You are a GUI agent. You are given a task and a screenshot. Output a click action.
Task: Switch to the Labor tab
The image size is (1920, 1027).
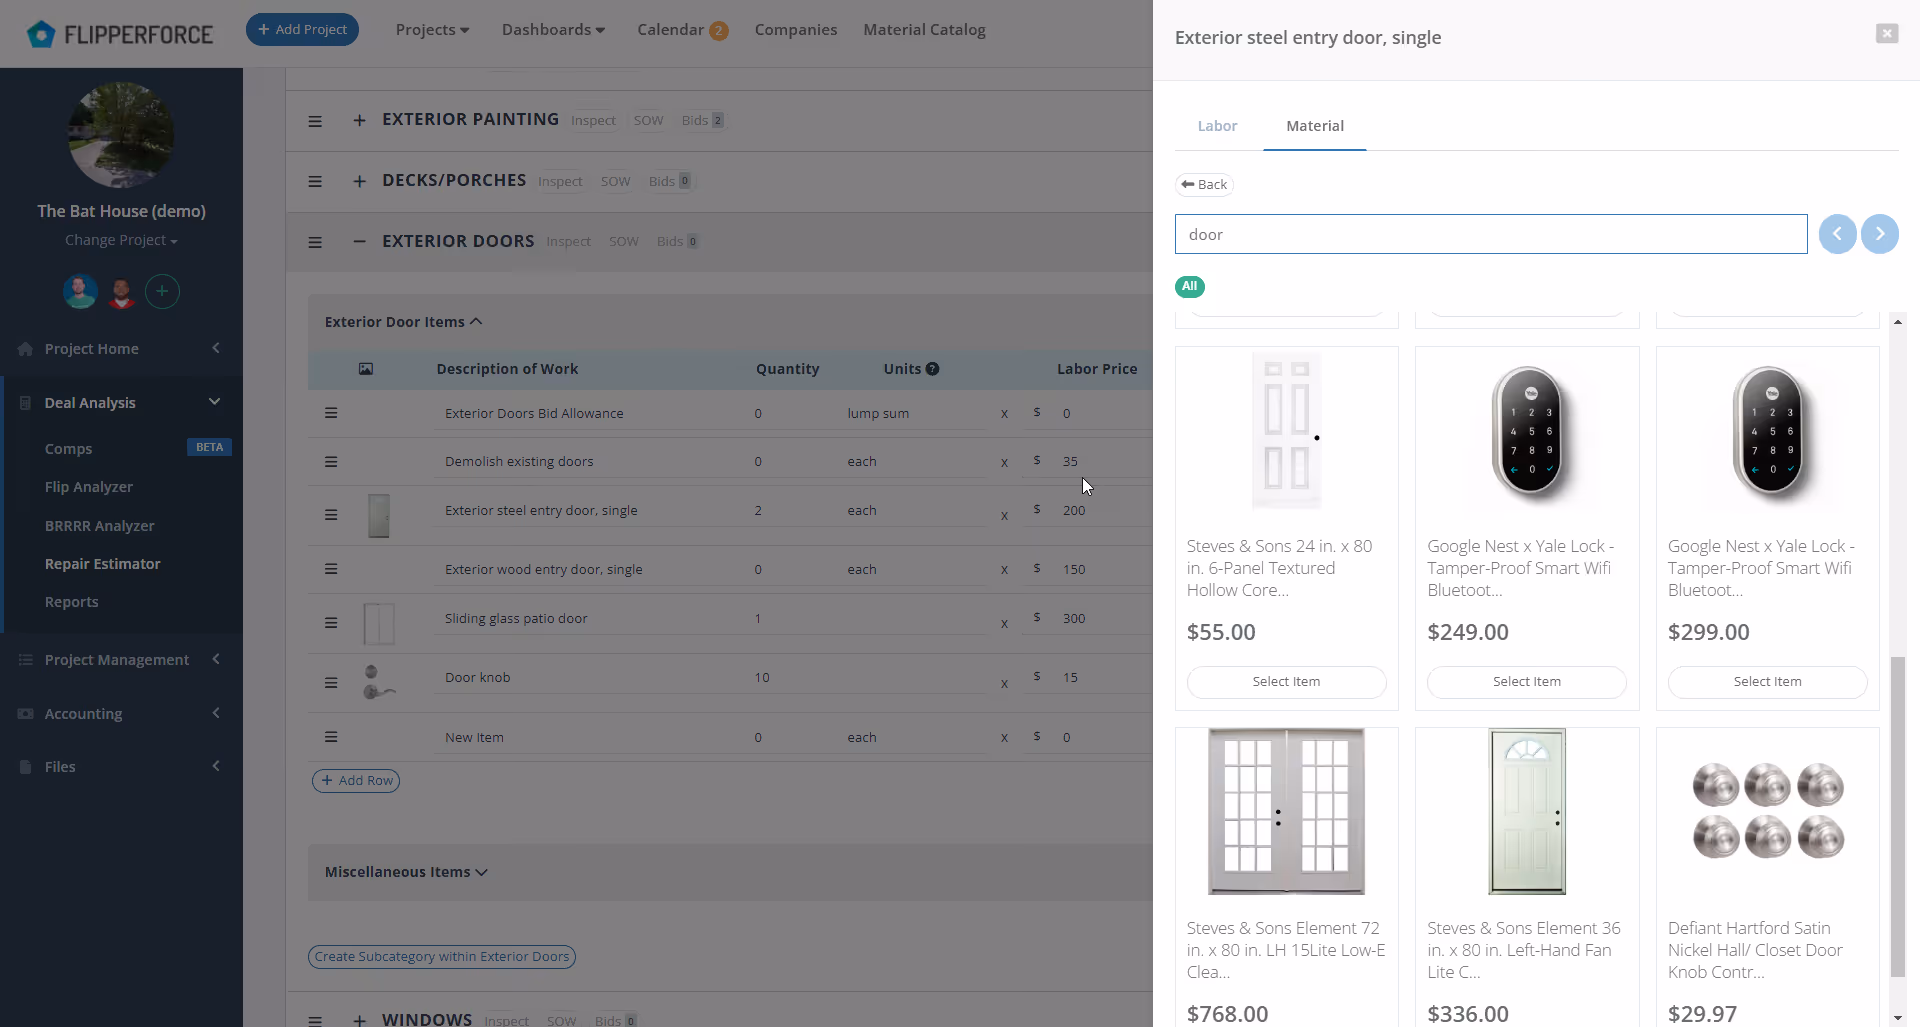point(1217,126)
